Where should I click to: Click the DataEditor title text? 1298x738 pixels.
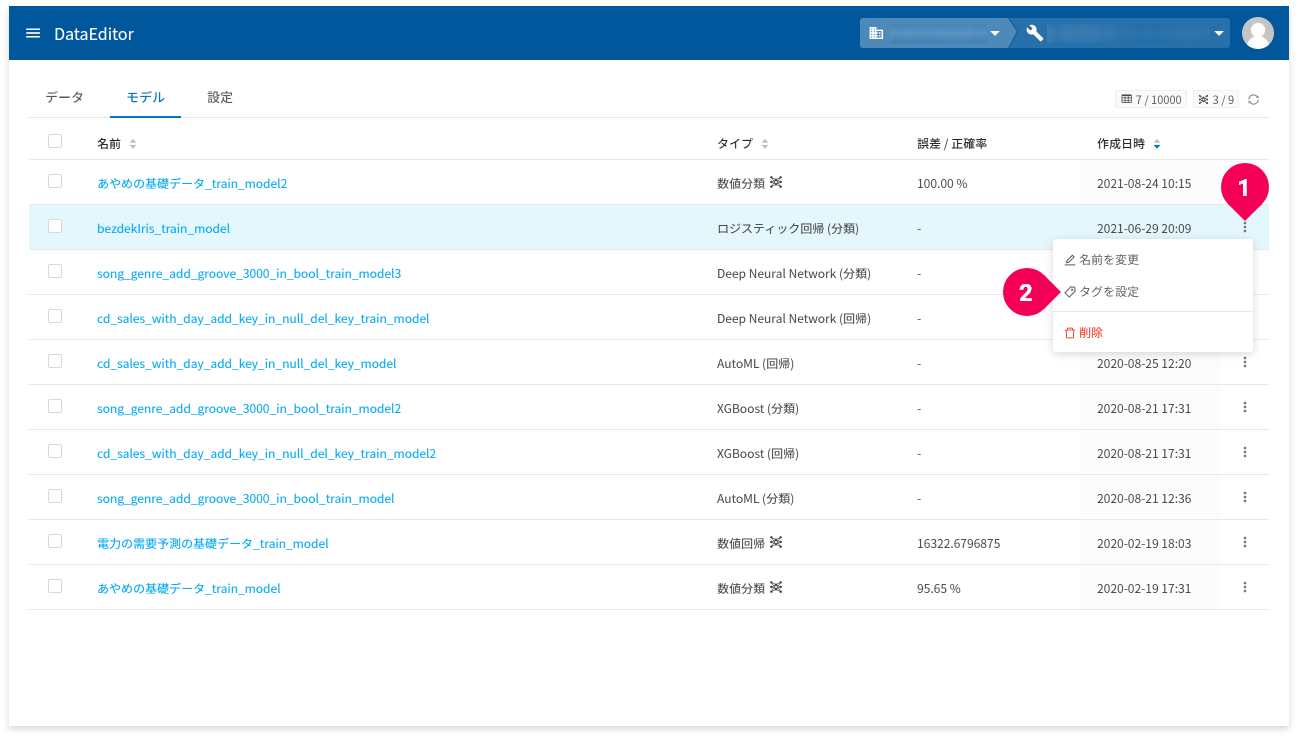[94, 34]
